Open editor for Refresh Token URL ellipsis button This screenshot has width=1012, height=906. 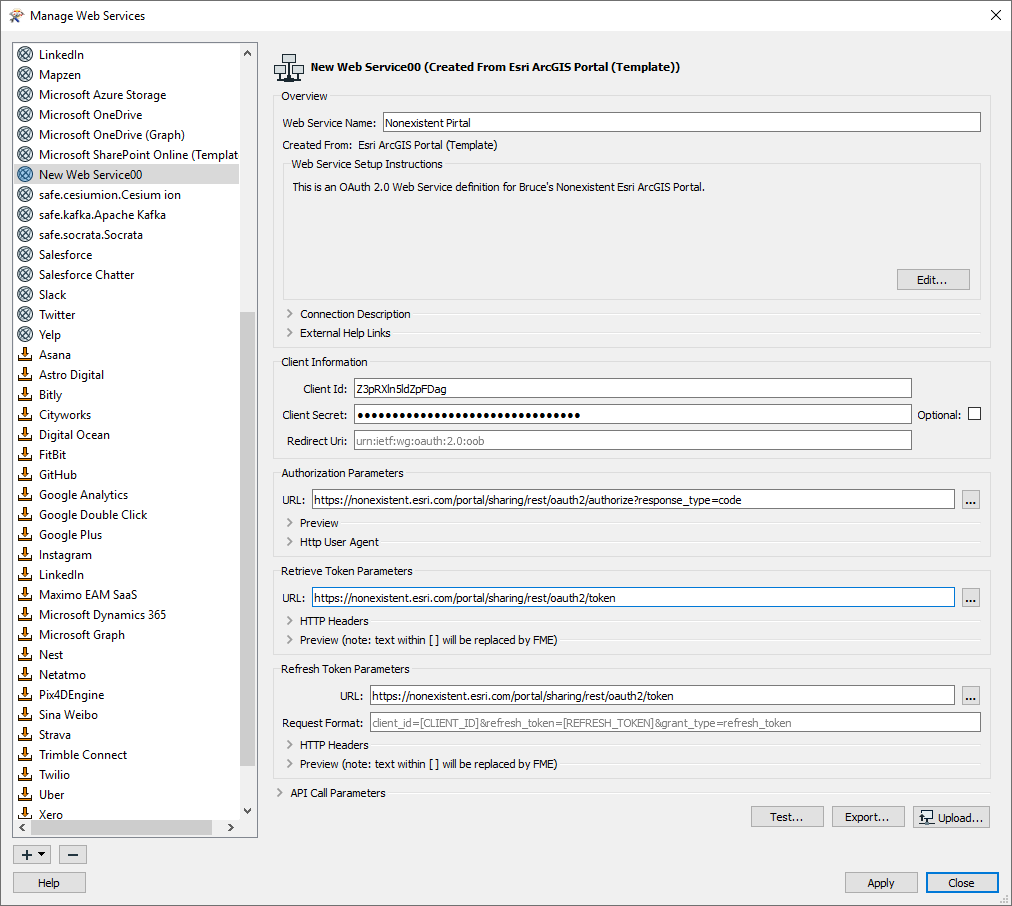(x=971, y=696)
